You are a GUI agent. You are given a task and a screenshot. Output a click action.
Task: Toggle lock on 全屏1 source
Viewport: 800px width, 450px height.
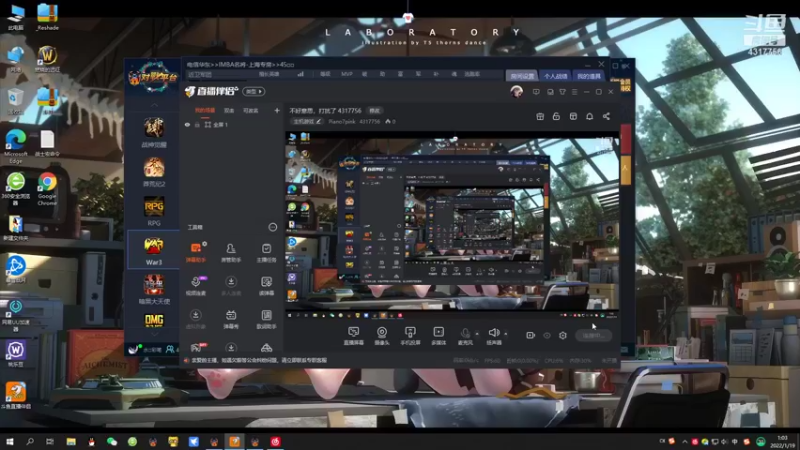(x=197, y=124)
